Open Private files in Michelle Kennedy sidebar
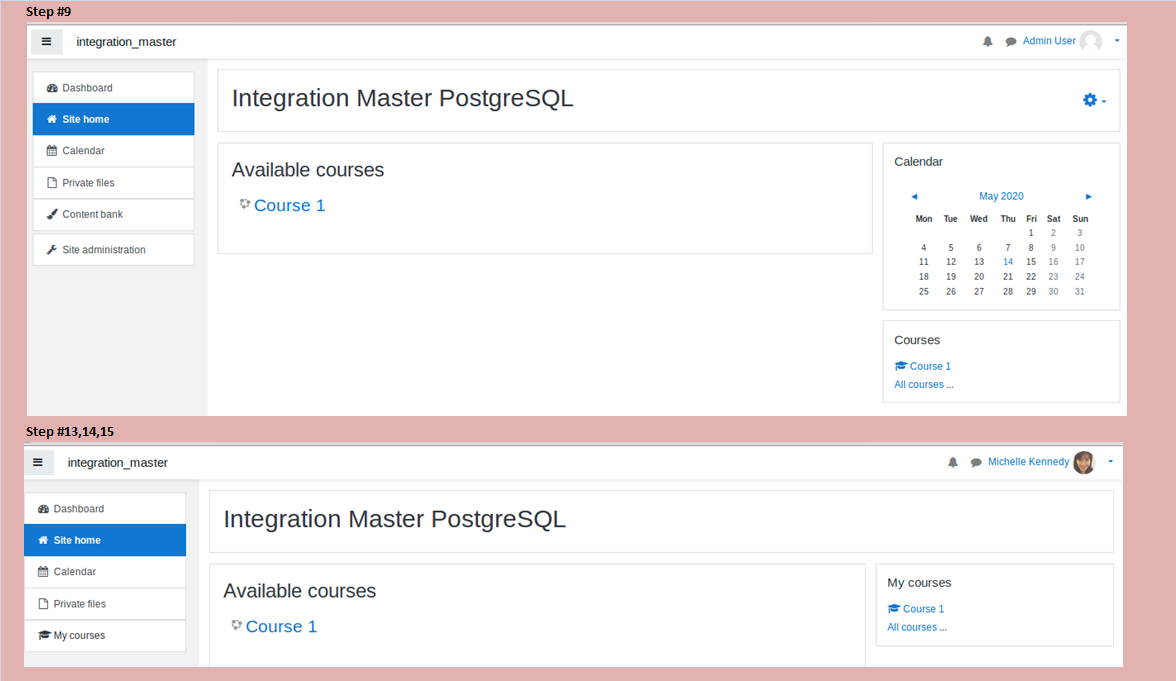The height and width of the screenshot is (681, 1176). point(105,604)
